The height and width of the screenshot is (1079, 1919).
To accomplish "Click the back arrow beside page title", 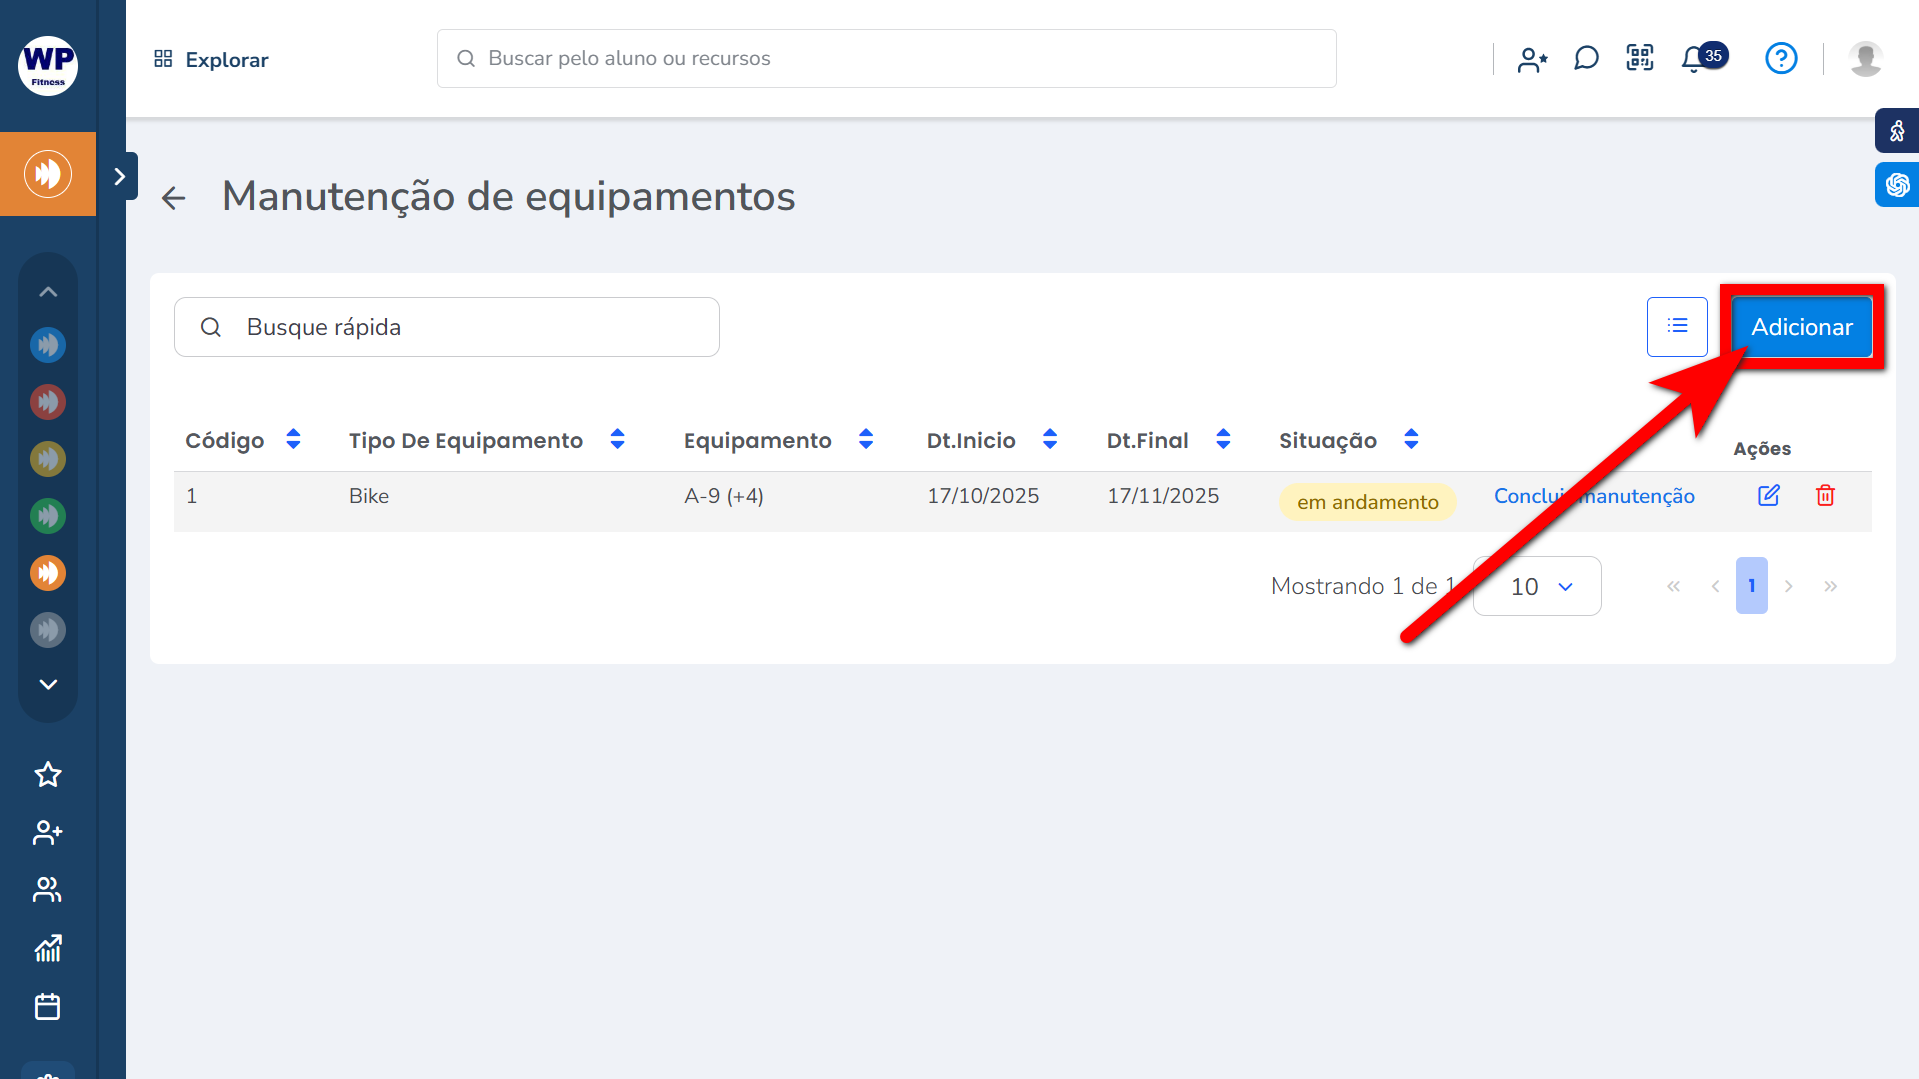I will pyautogui.click(x=174, y=198).
